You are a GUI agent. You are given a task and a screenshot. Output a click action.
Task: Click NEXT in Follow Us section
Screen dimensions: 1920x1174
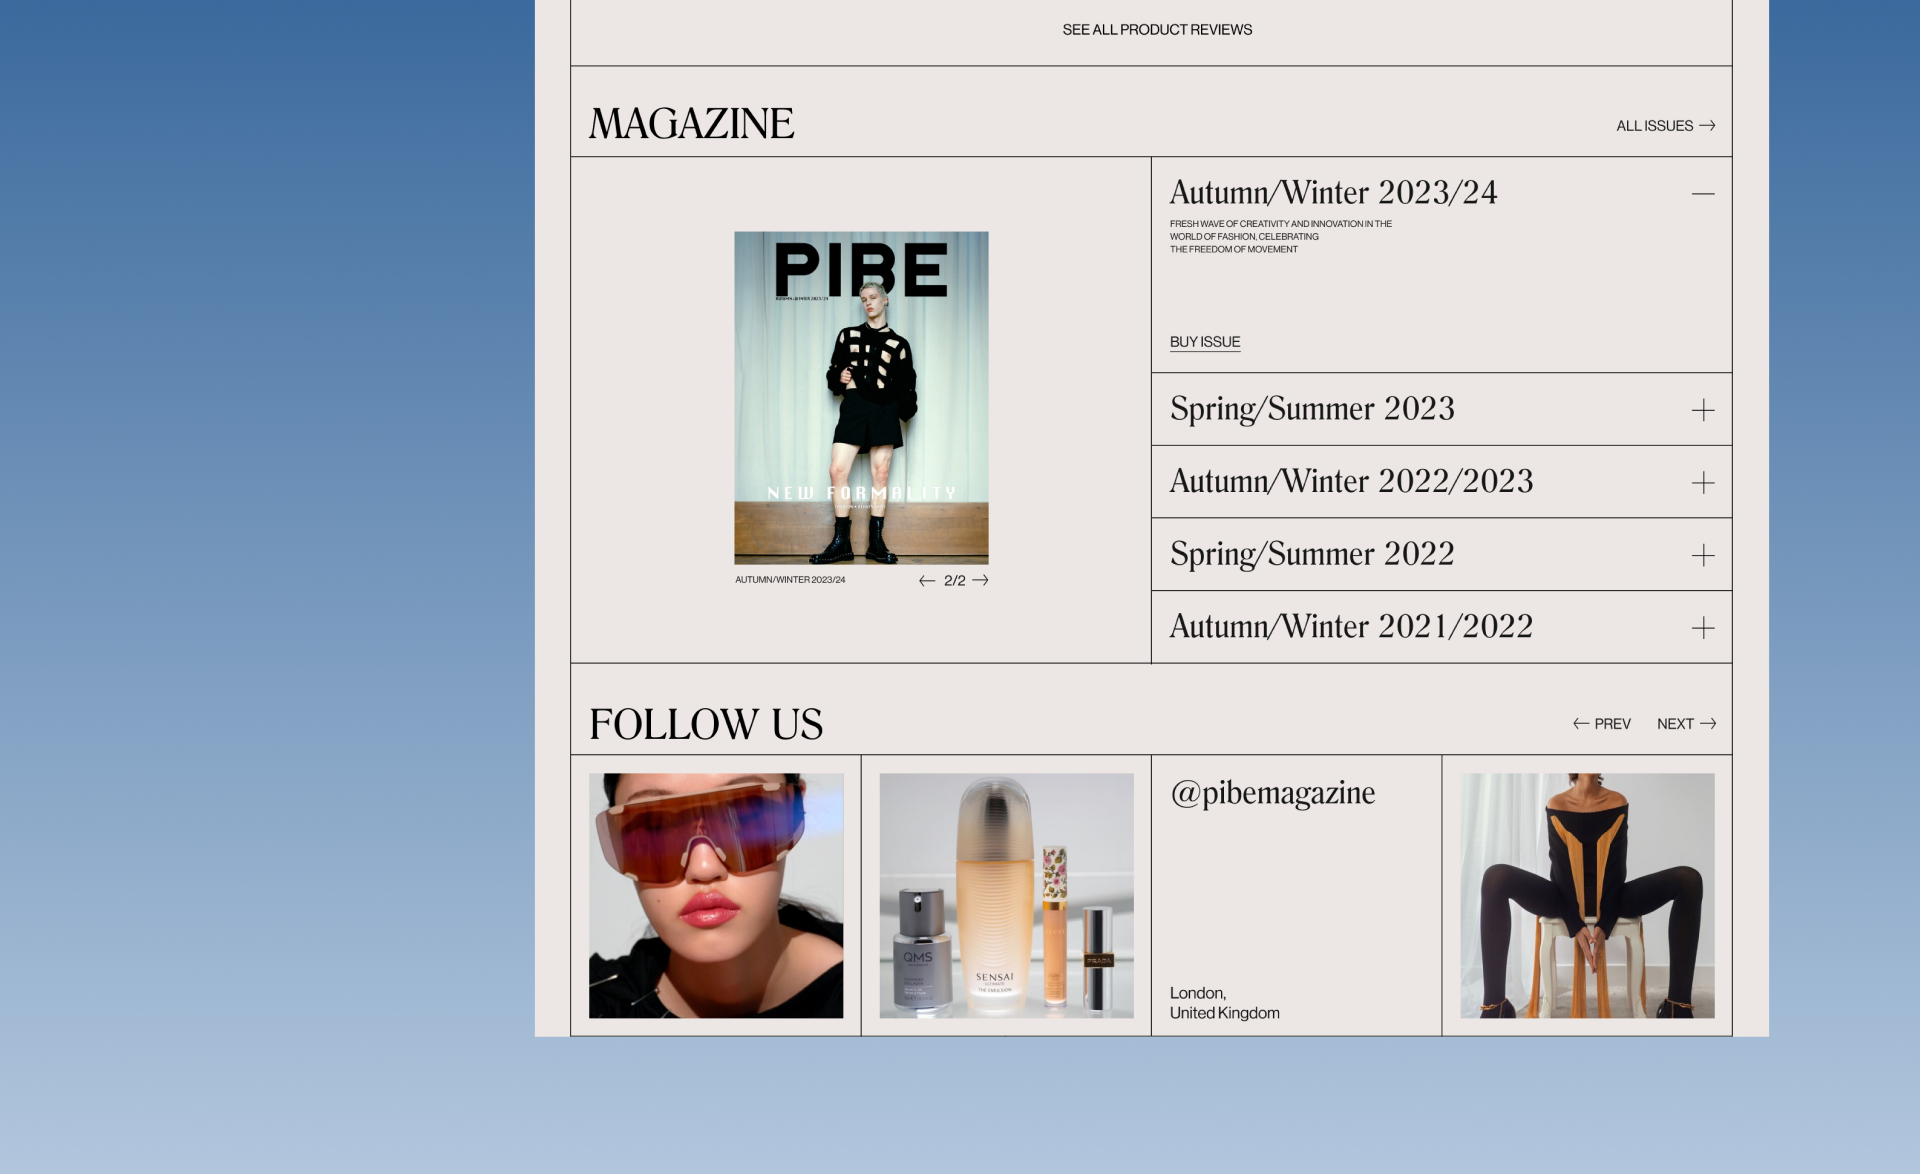coord(1686,724)
